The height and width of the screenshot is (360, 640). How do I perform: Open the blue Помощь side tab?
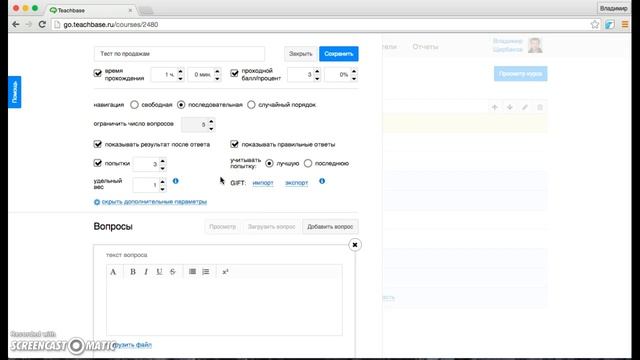point(15,92)
